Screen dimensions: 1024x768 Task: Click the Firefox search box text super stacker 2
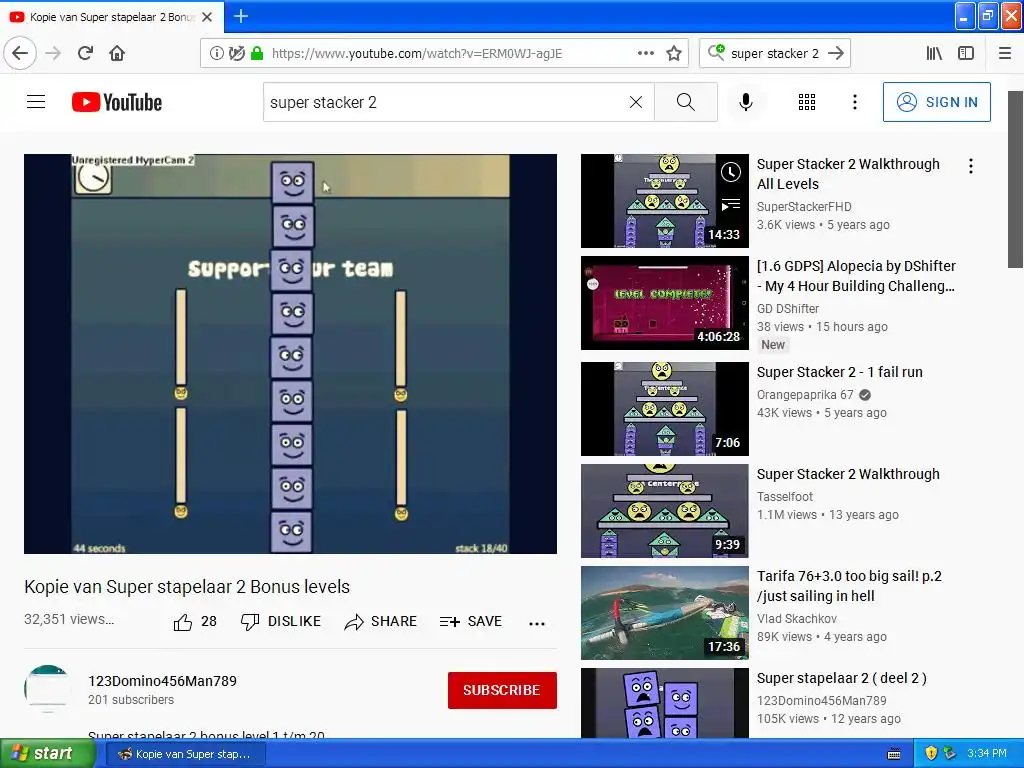(x=775, y=54)
